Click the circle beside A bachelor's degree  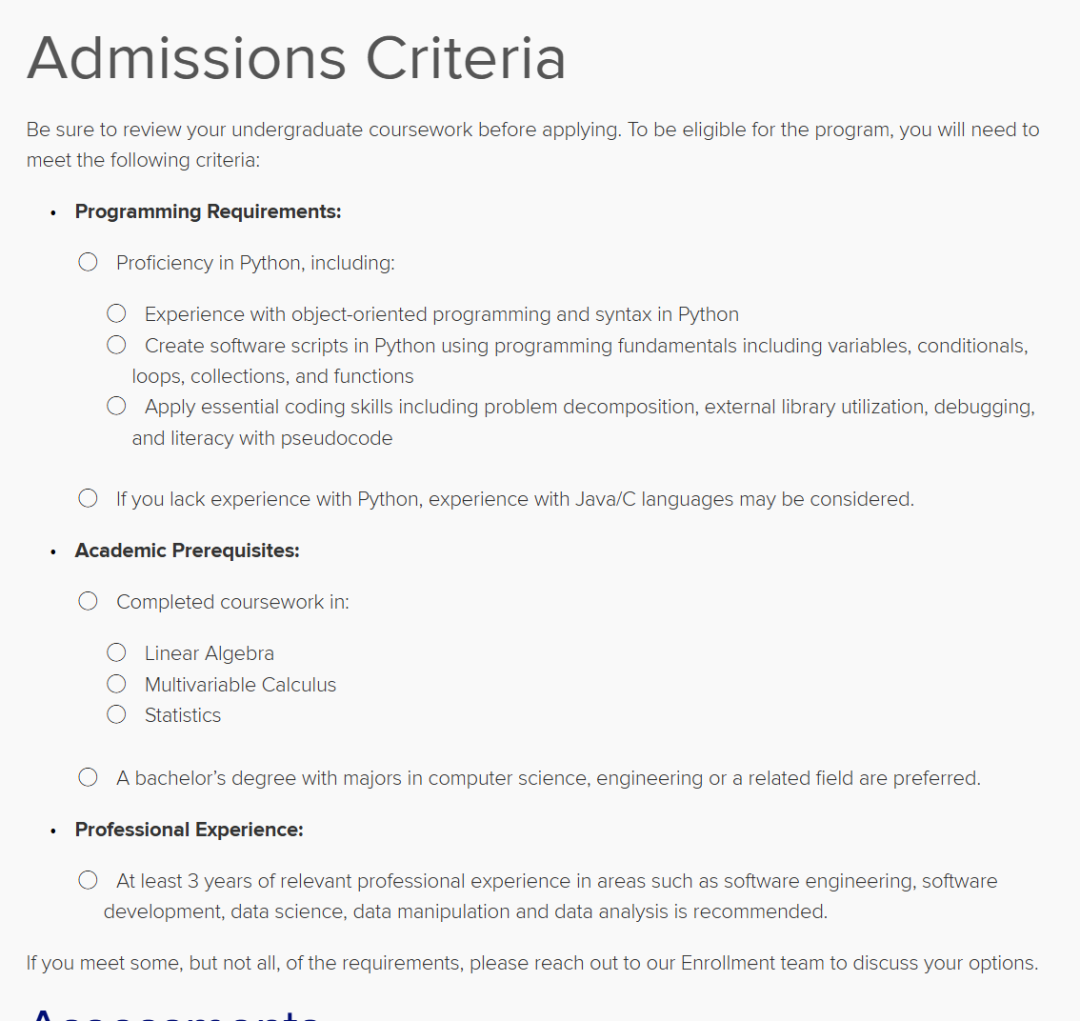pyautogui.click(x=88, y=777)
